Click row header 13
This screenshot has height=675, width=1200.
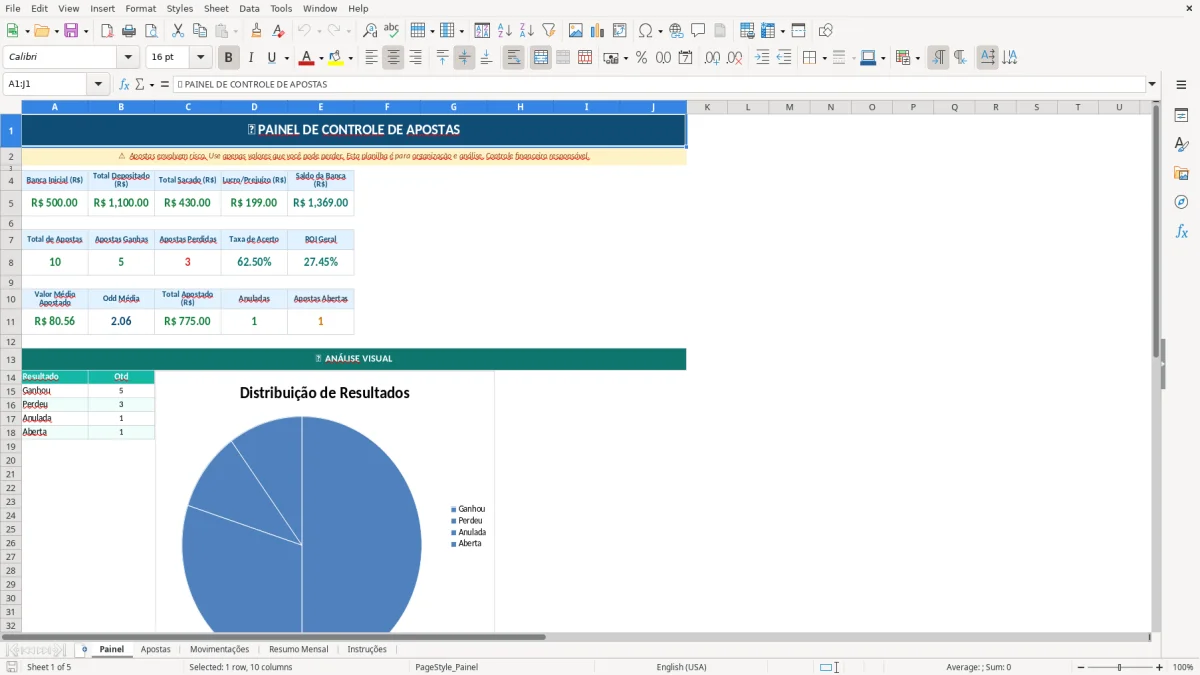11,359
